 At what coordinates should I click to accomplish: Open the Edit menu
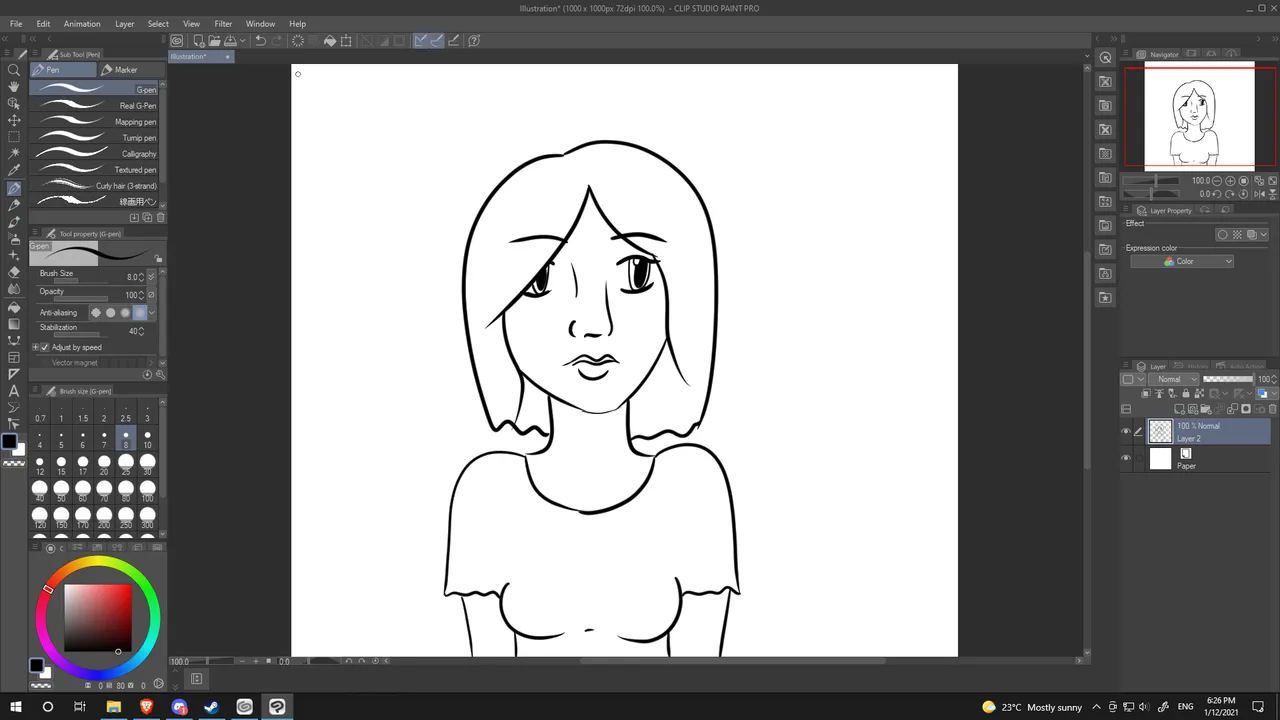tap(43, 23)
